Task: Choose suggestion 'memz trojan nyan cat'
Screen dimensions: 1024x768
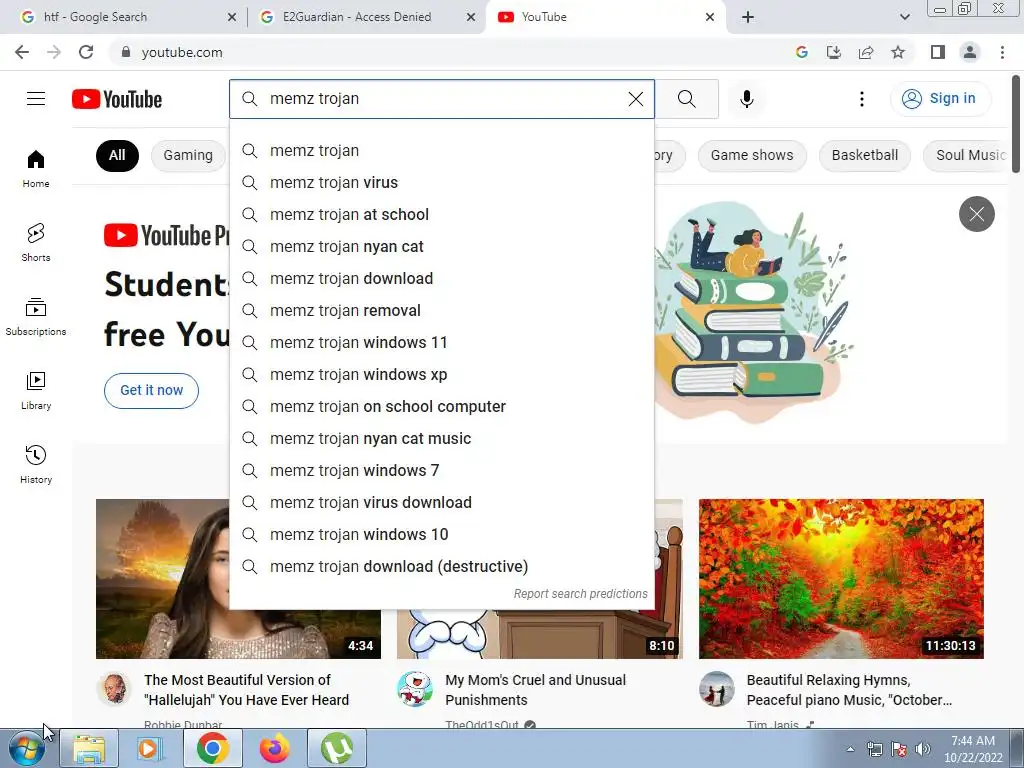Action: click(441, 246)
